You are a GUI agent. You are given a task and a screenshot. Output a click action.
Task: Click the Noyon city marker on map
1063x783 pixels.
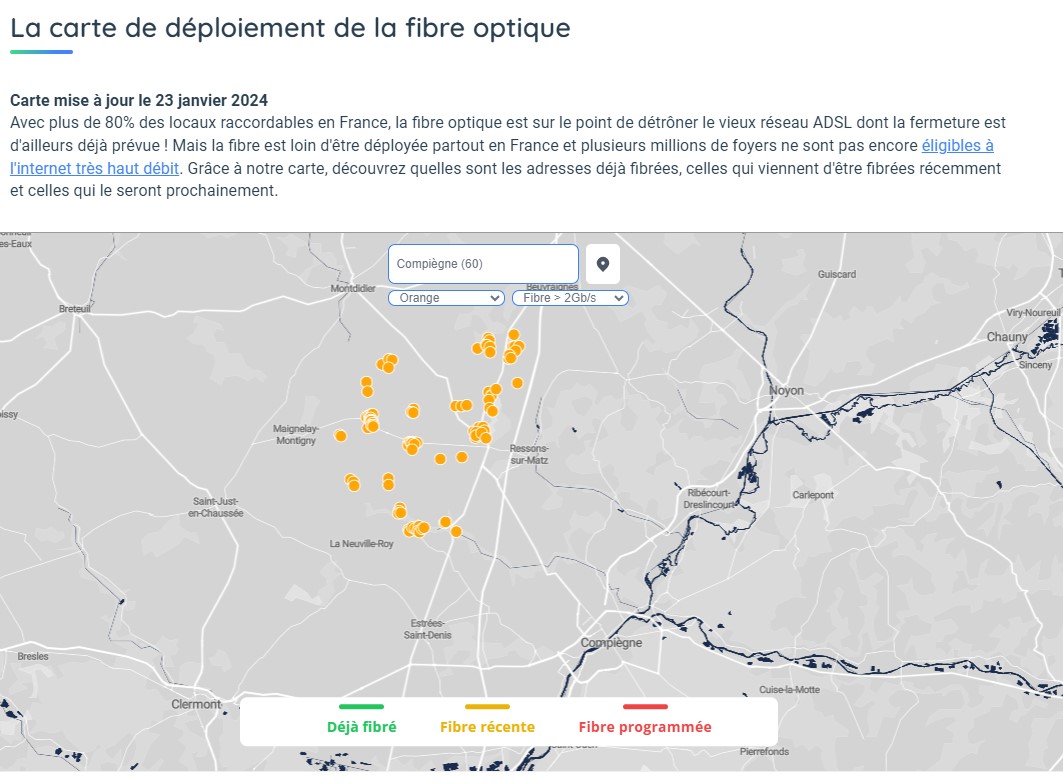[786, 390]
